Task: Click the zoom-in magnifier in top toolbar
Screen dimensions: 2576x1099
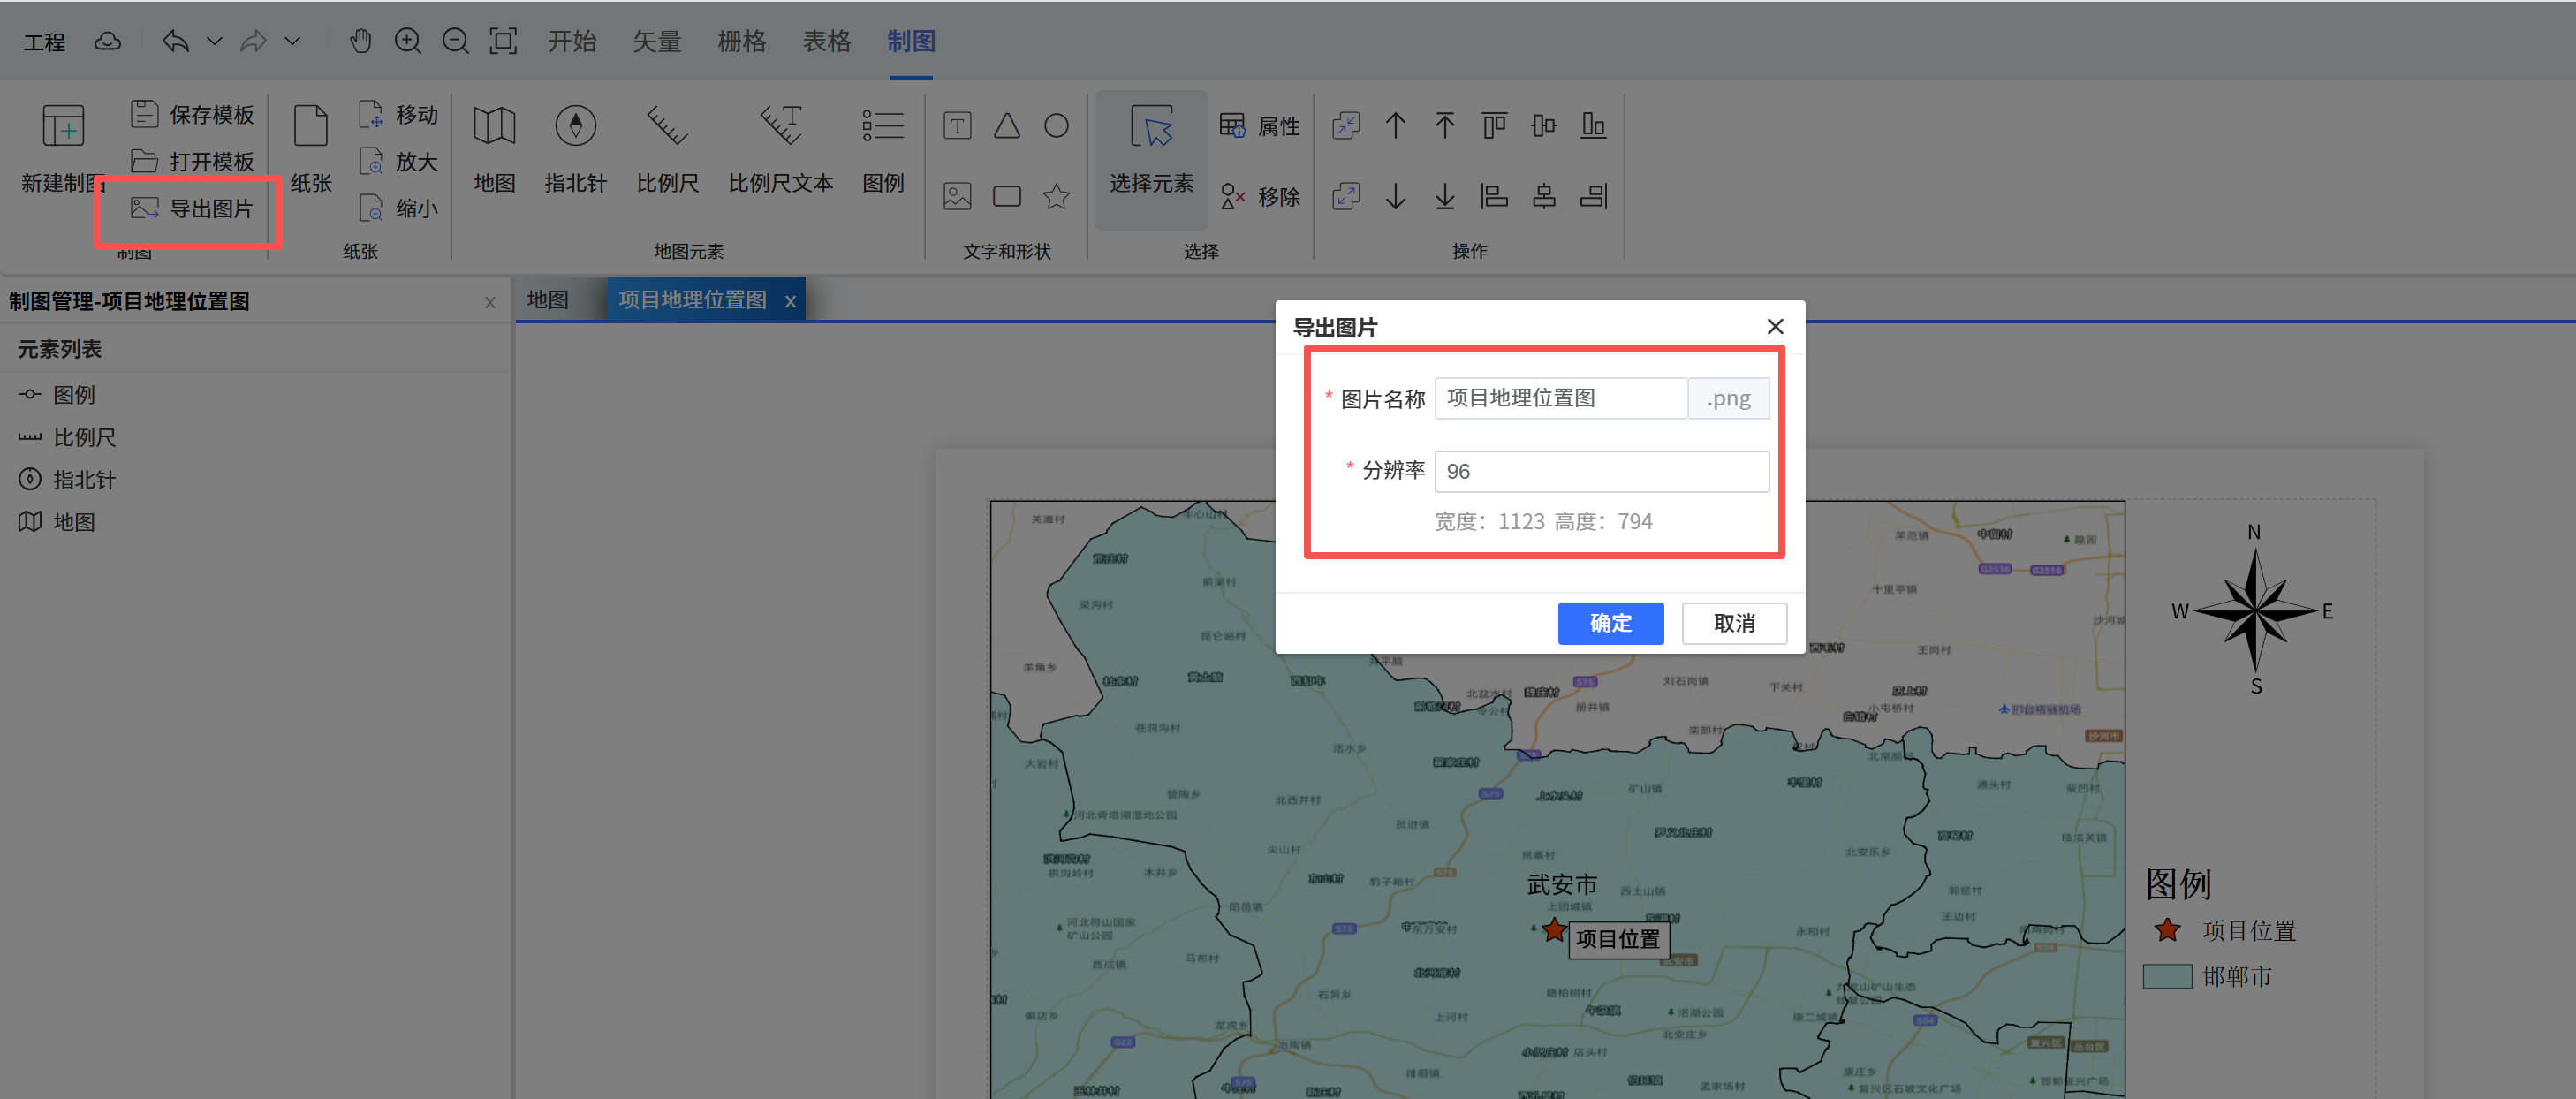Action: 408,41
